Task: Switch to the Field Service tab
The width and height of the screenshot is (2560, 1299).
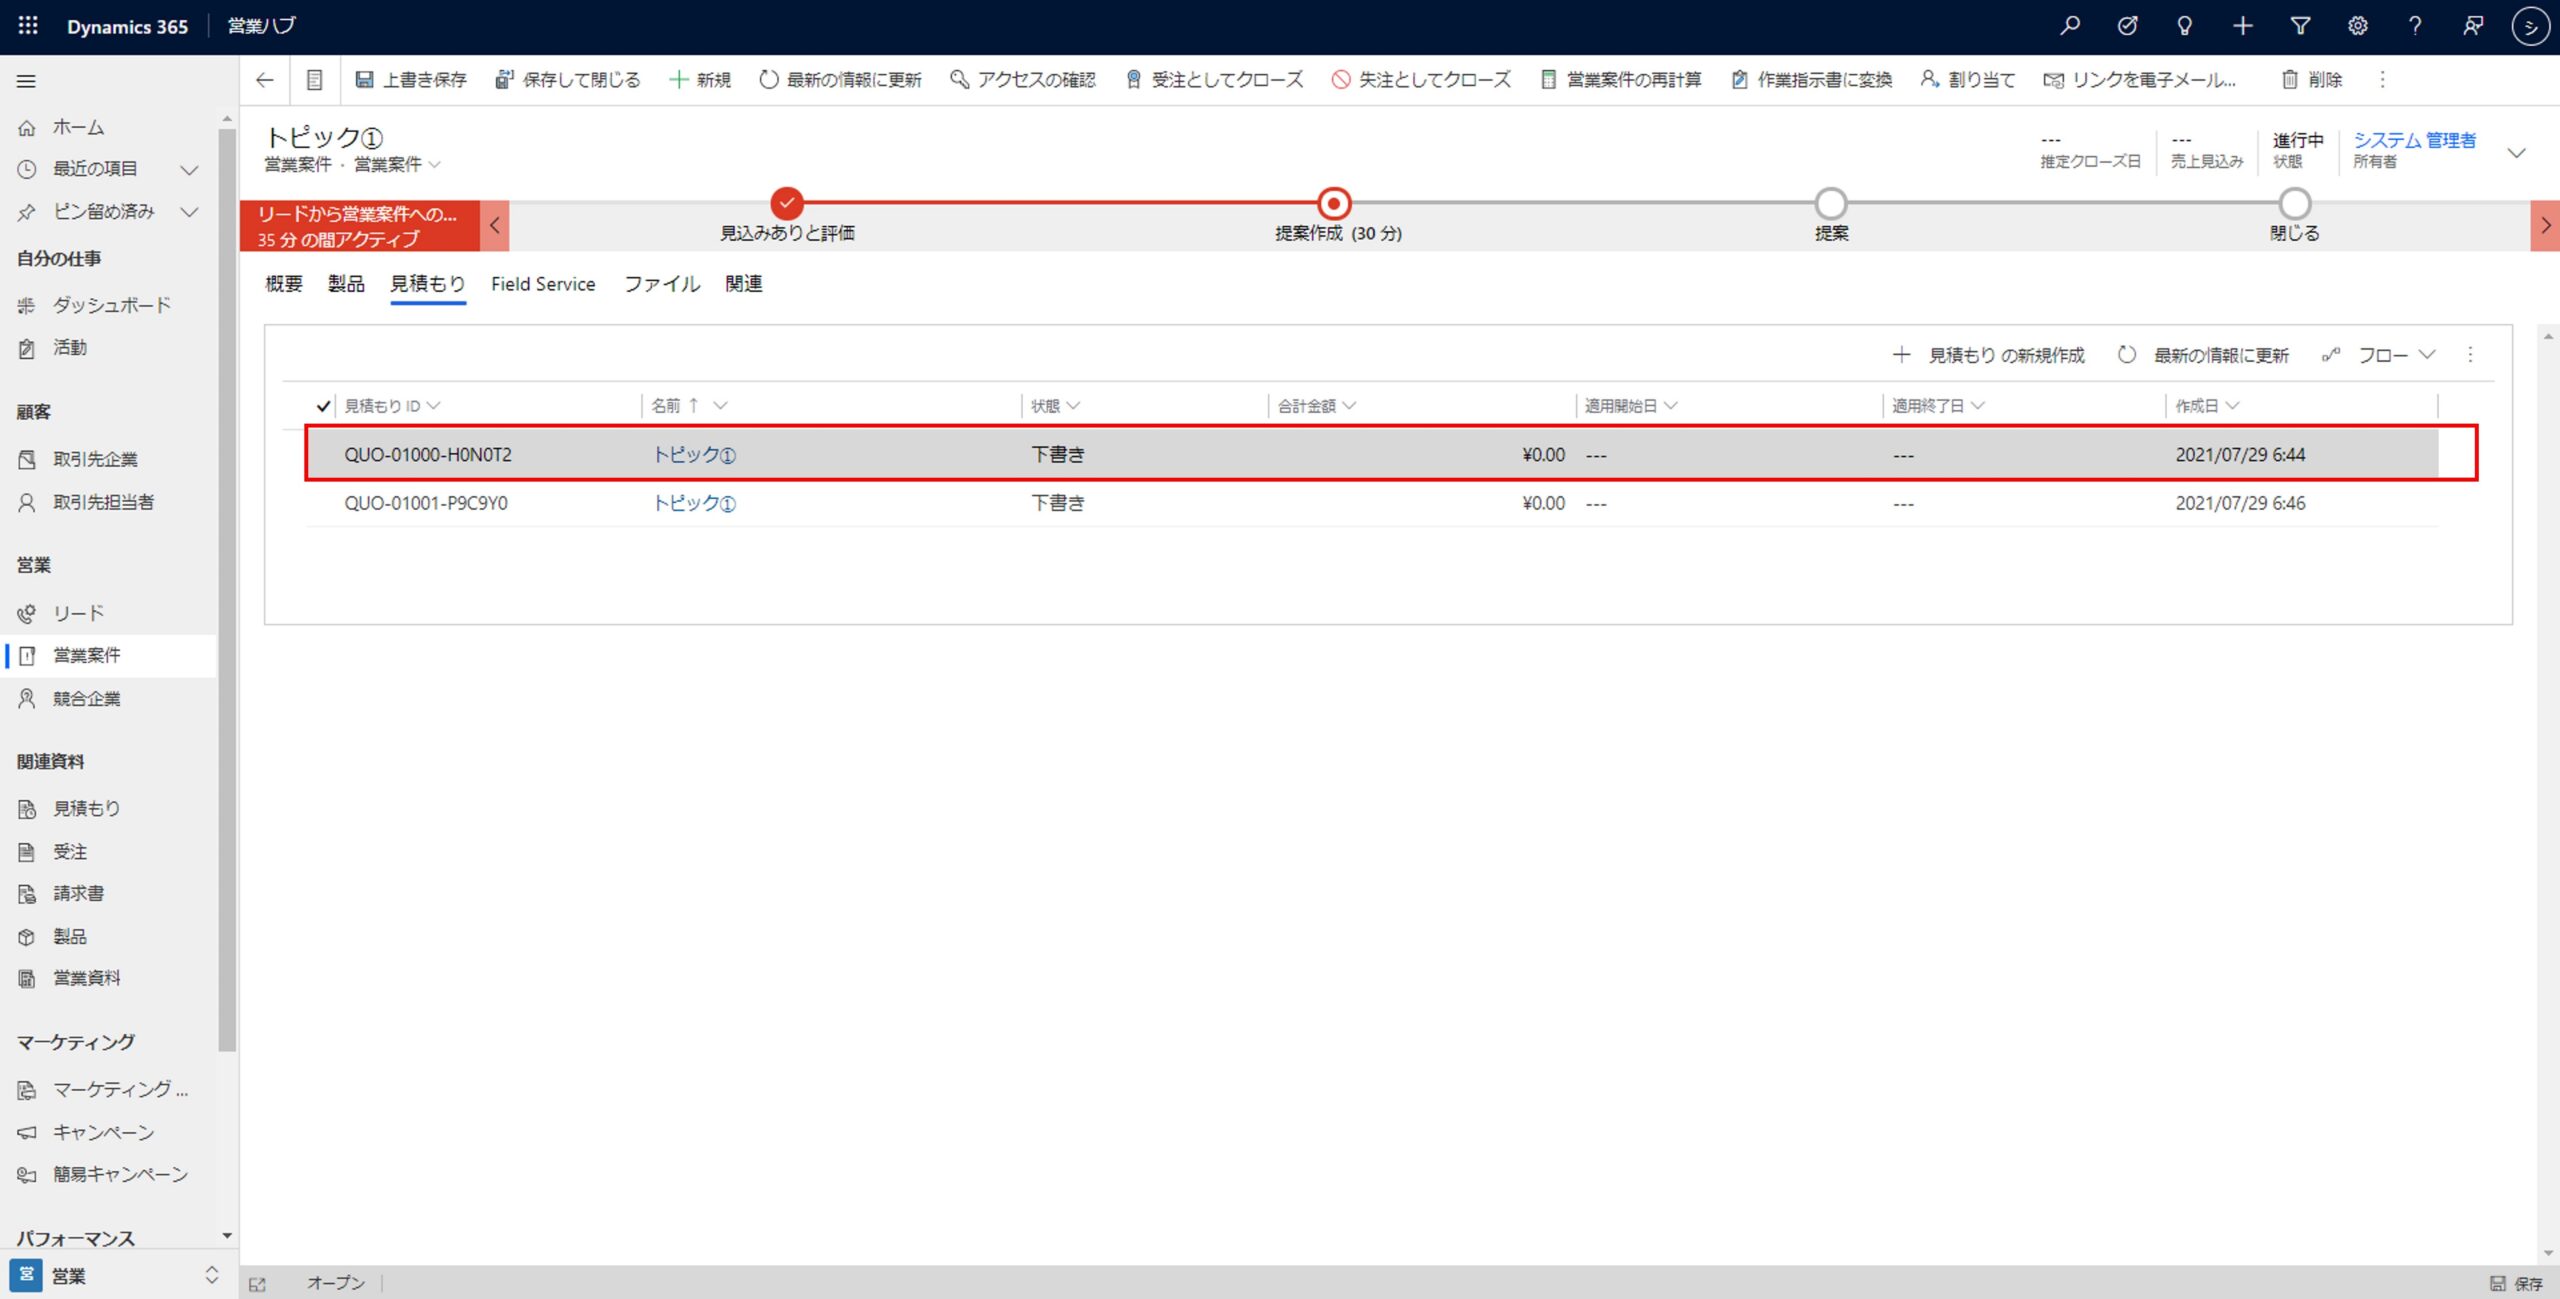Action: pos(543,284)
